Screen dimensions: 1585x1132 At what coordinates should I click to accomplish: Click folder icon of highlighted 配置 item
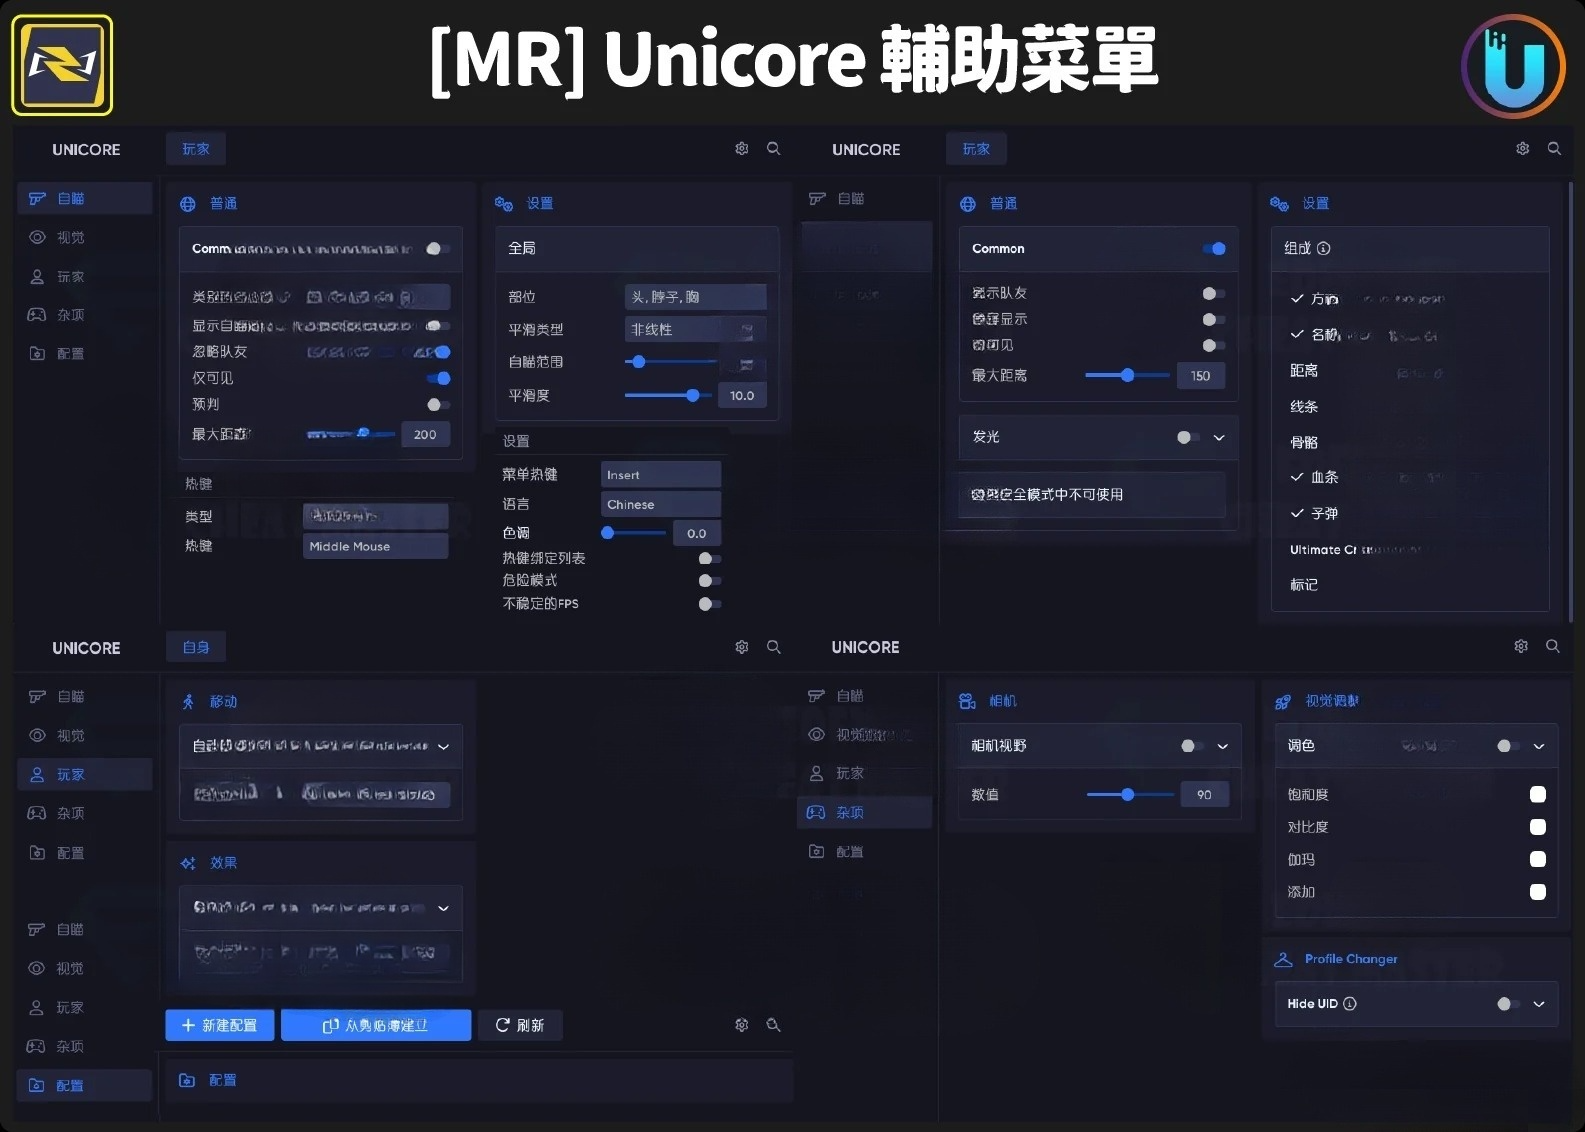(37, 1086)
